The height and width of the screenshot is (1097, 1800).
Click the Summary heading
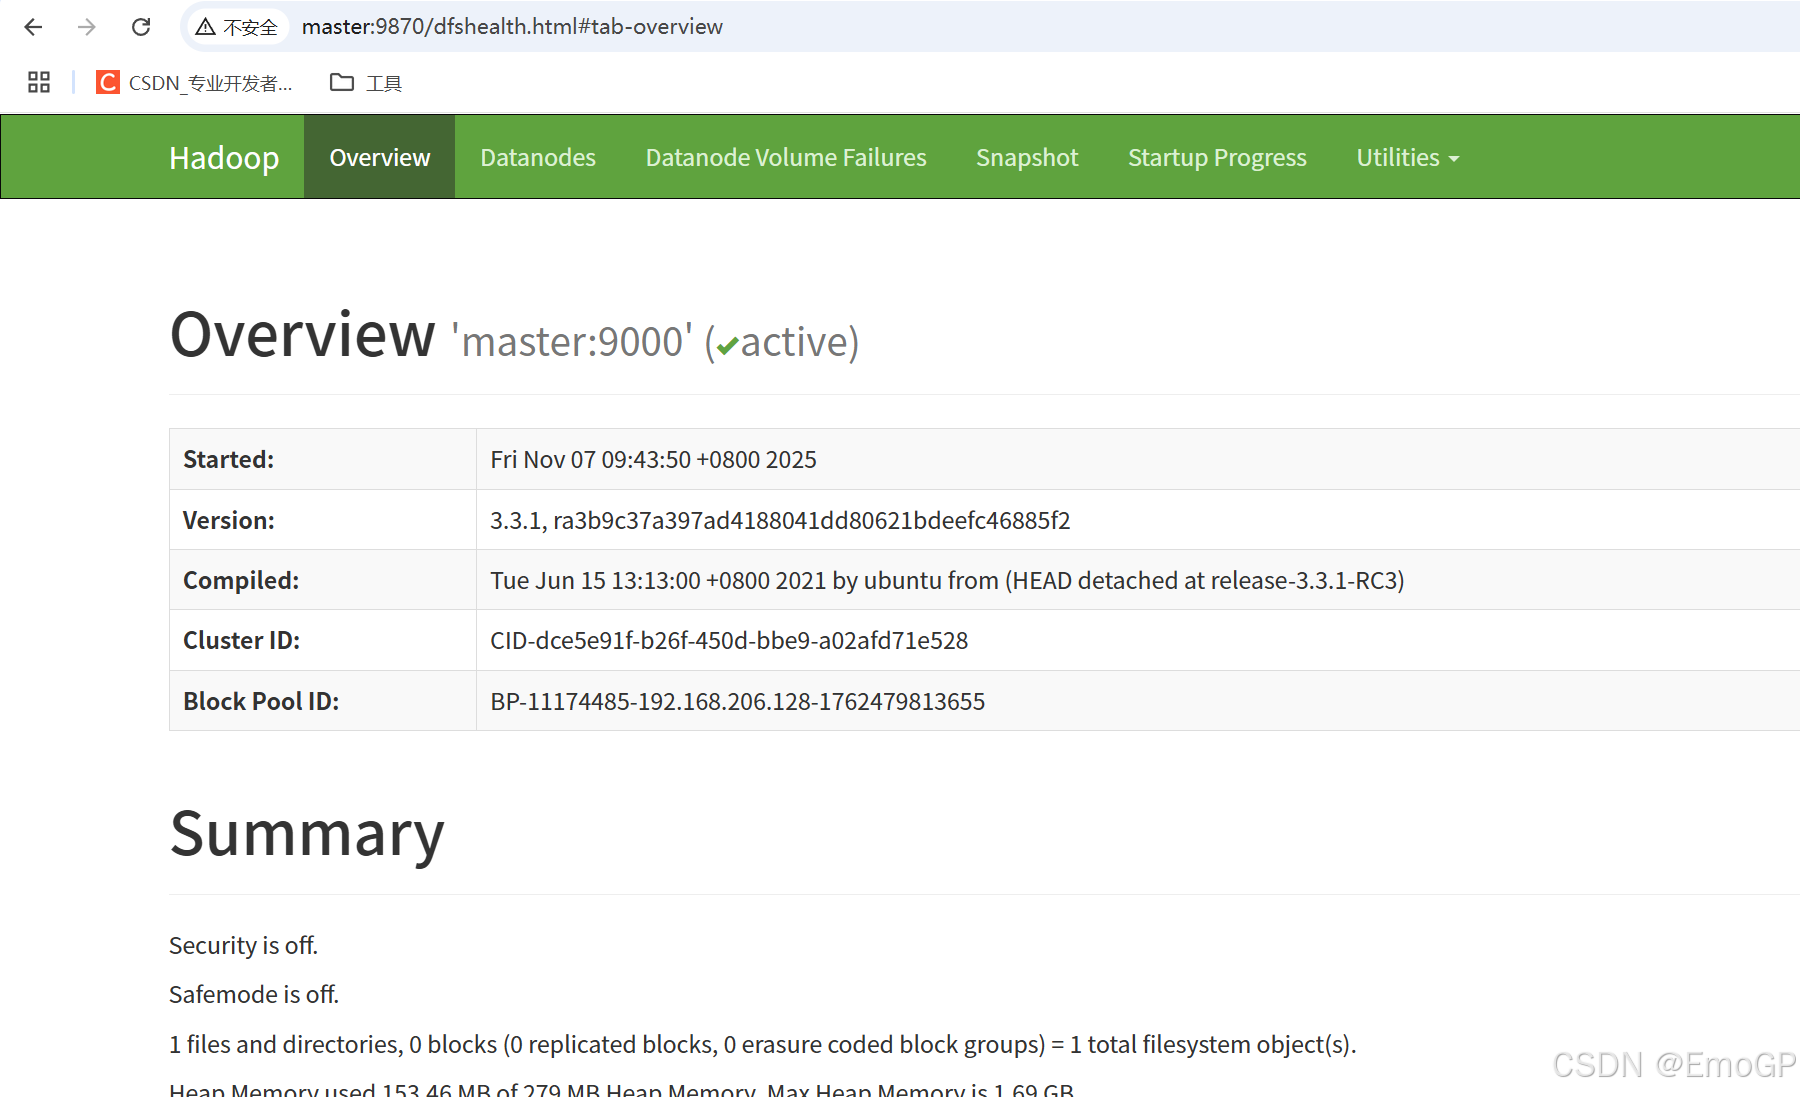(x=307, y=834)
